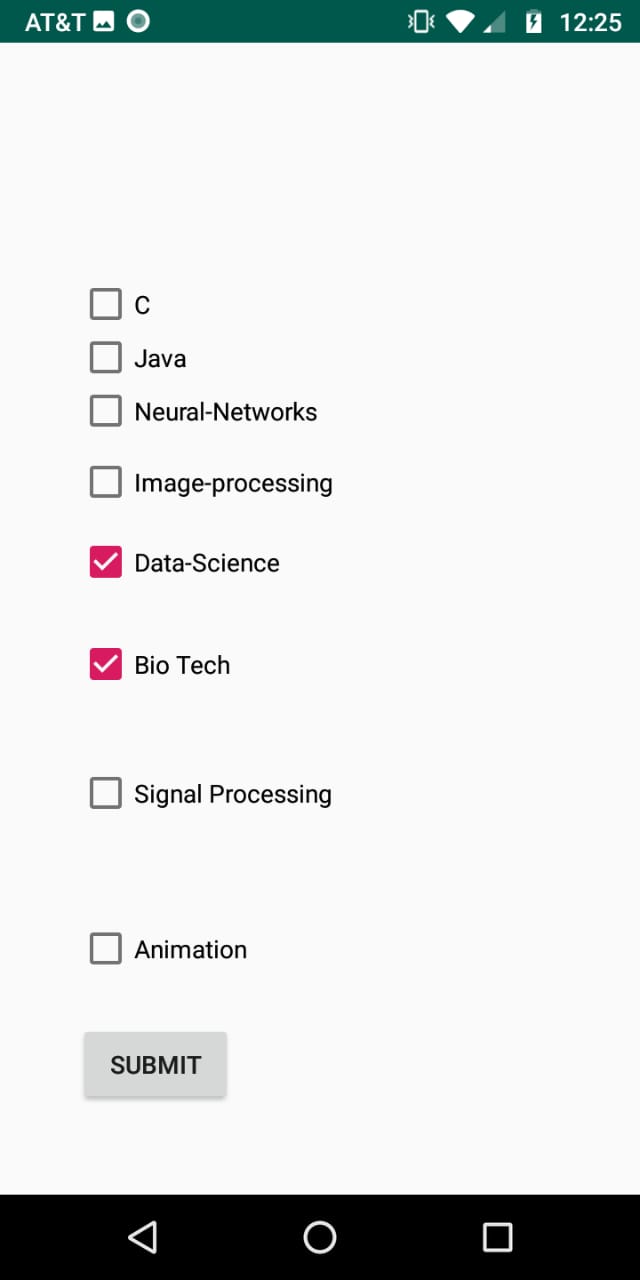Screen dimensions: 640x1280
Task: Open recent apps square icon
Action: click(x=497, y=1237)
